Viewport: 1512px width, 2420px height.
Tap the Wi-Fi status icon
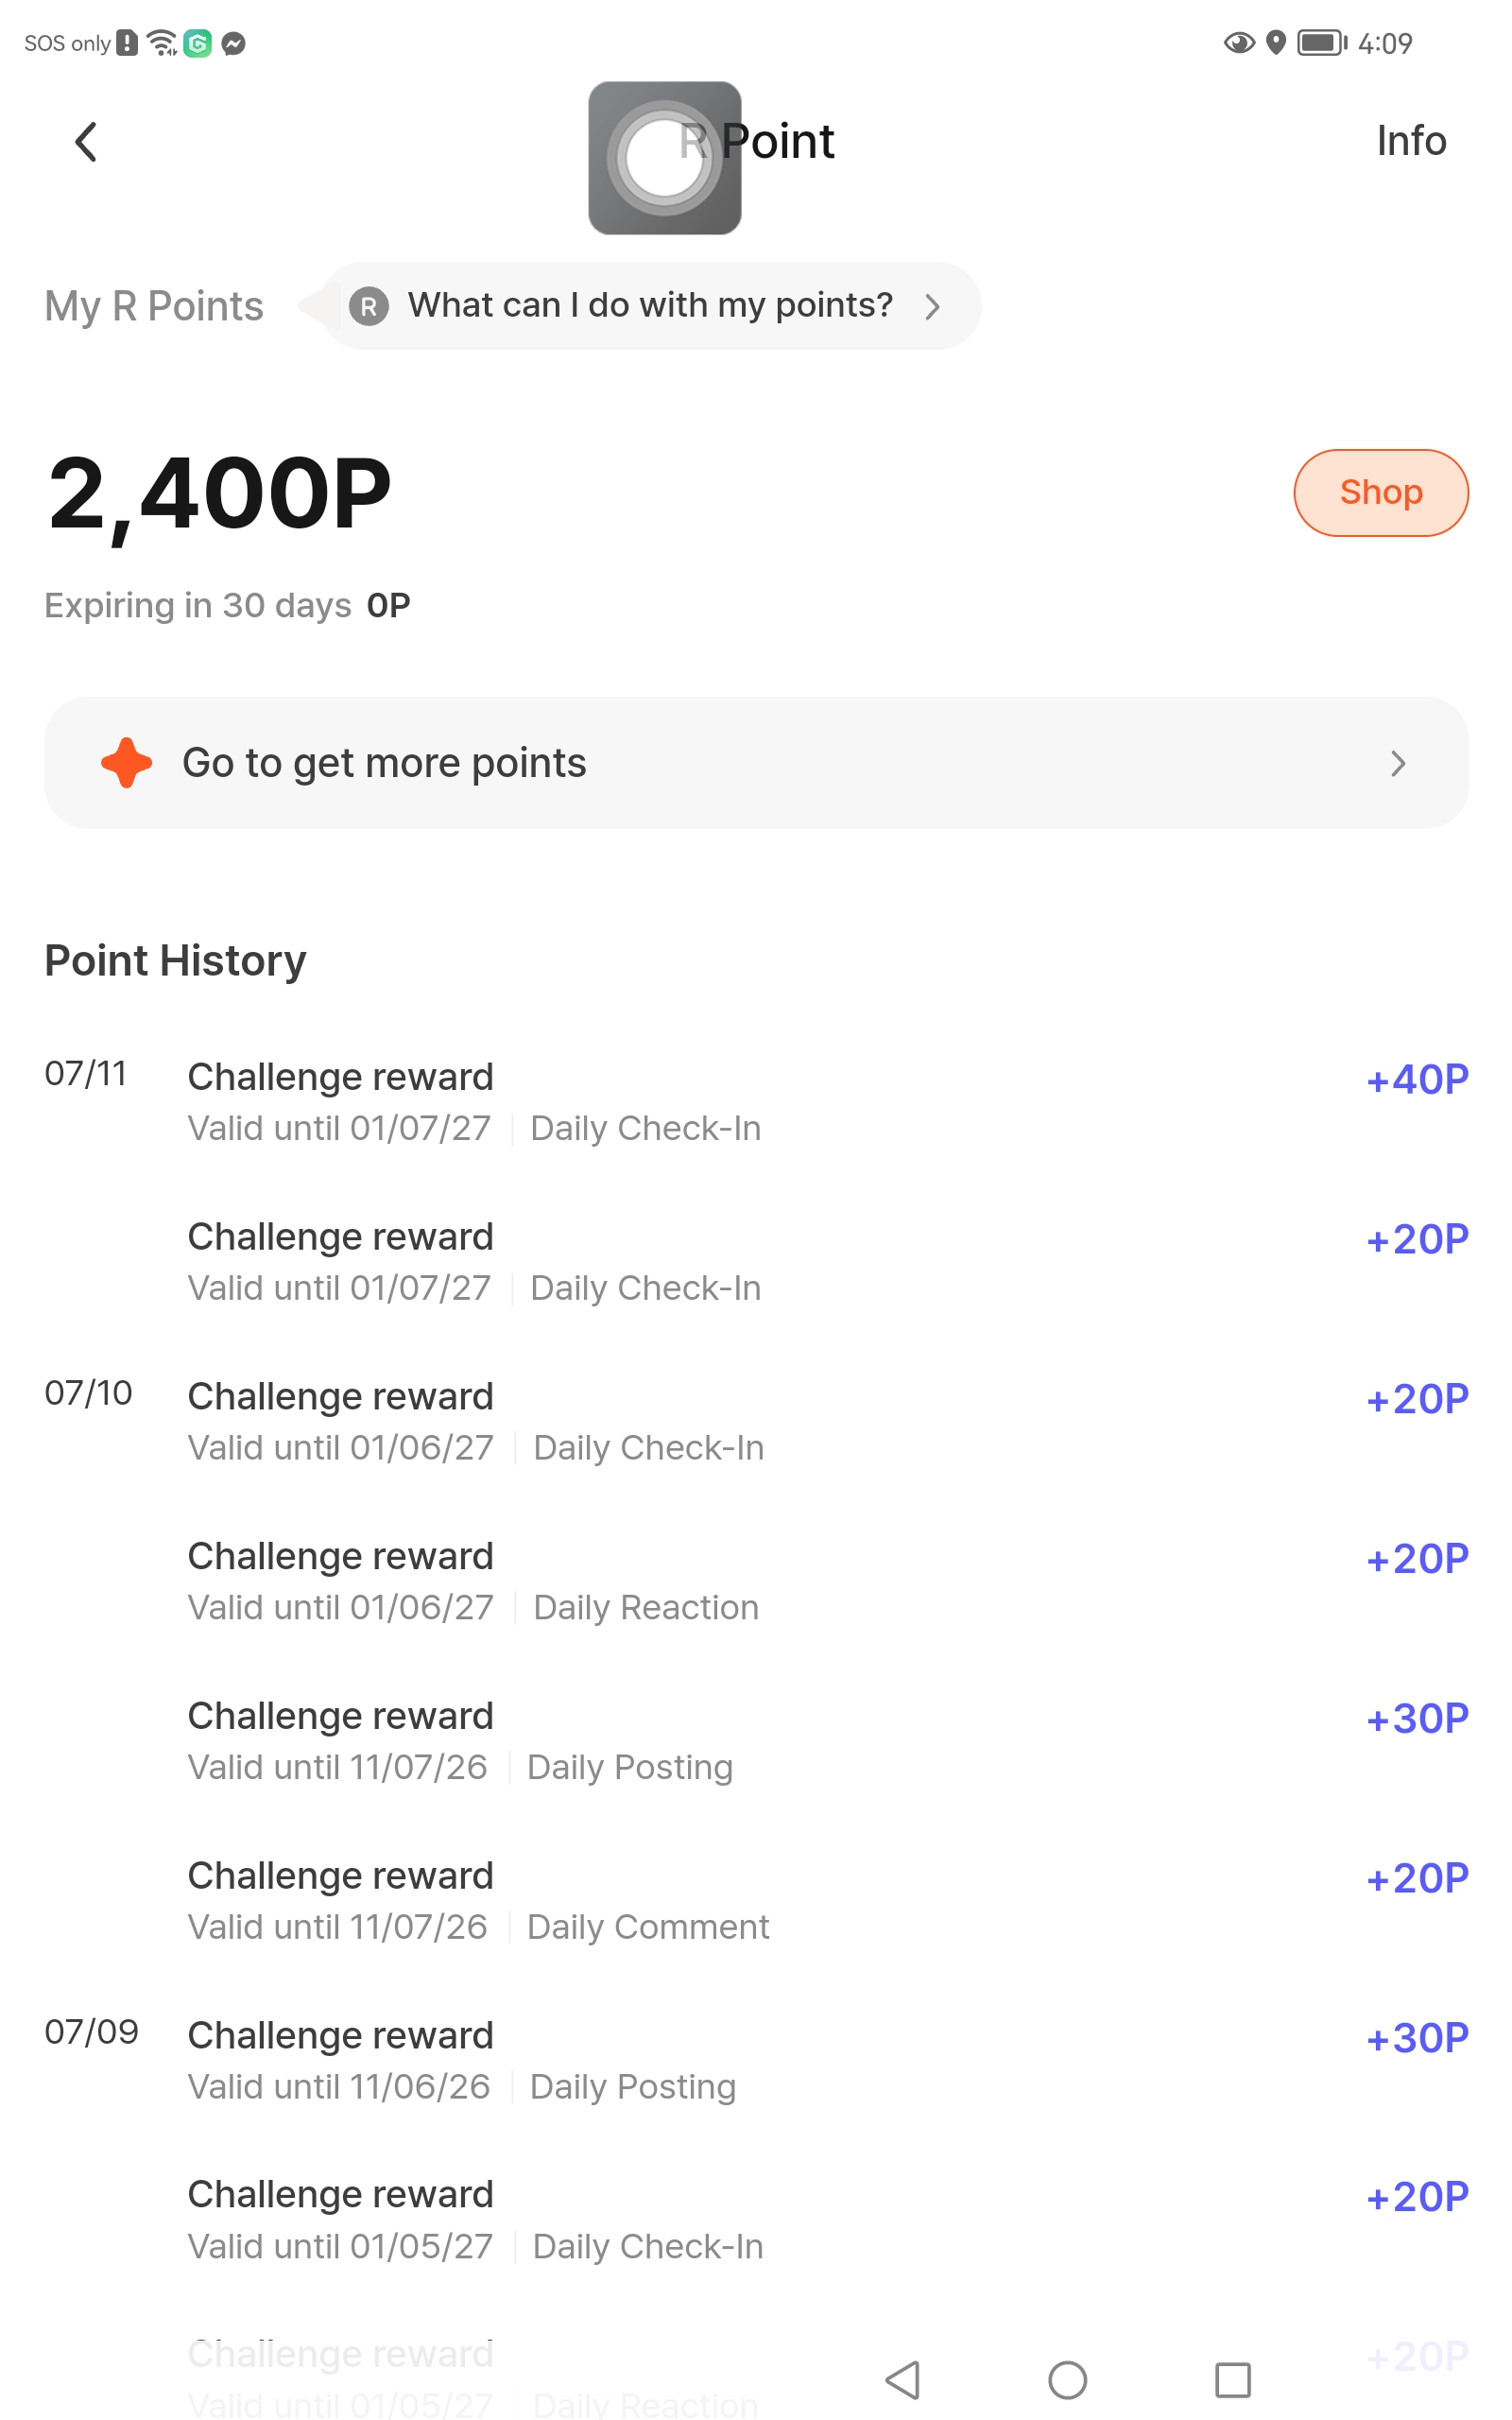(x=161, y=42)
